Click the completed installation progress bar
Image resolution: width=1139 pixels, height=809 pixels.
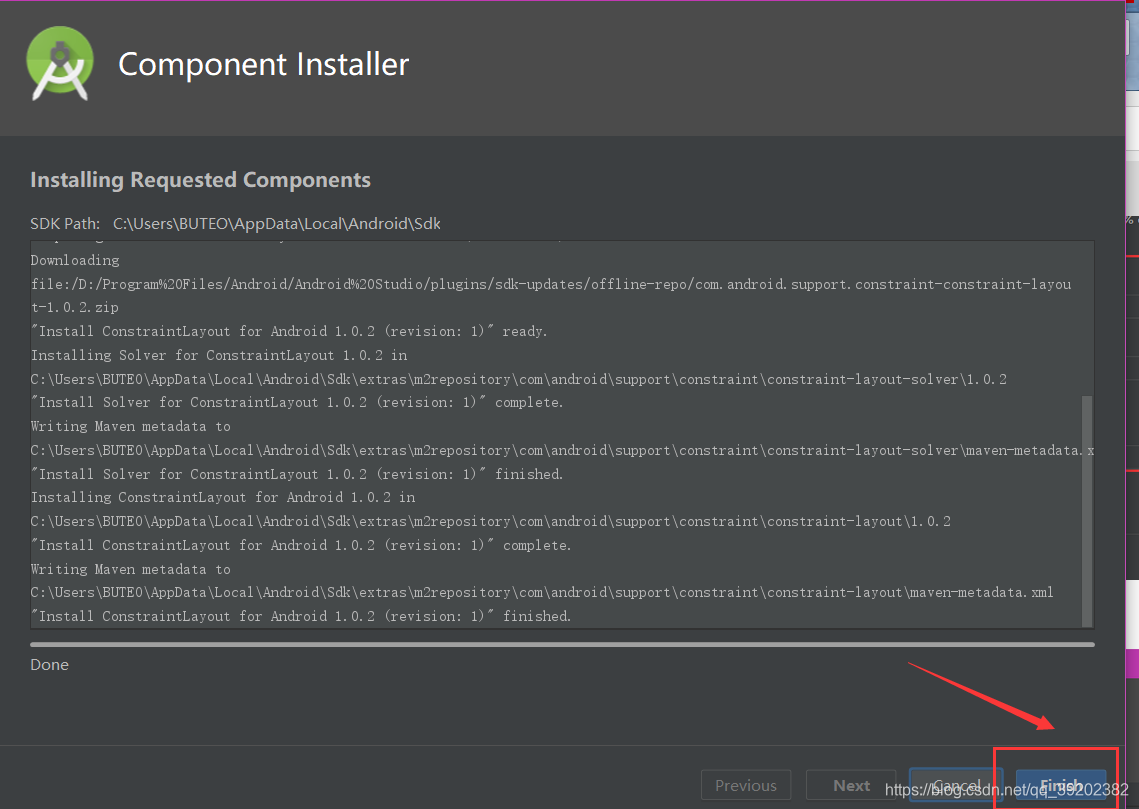(x=562, y=644)
